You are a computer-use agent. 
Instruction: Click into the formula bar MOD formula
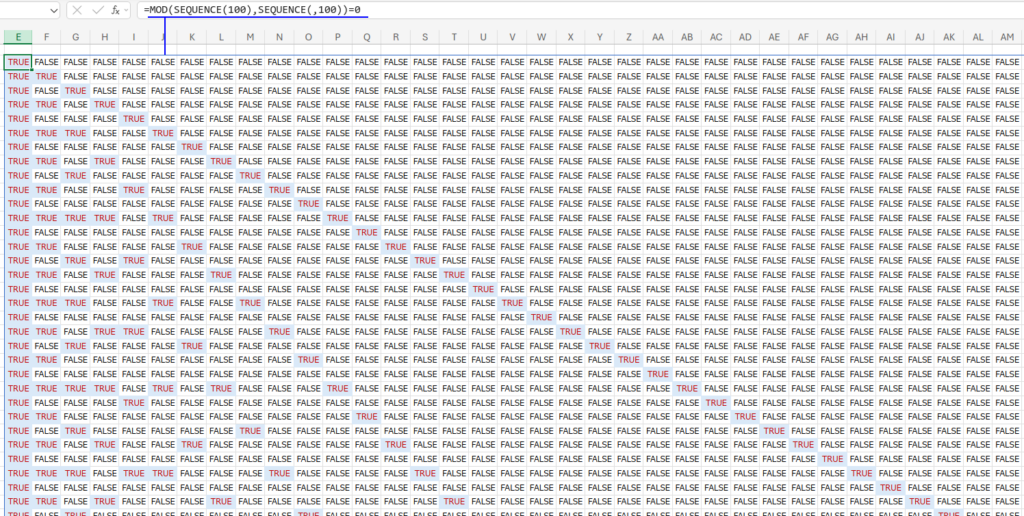click(x=252, y=10)
